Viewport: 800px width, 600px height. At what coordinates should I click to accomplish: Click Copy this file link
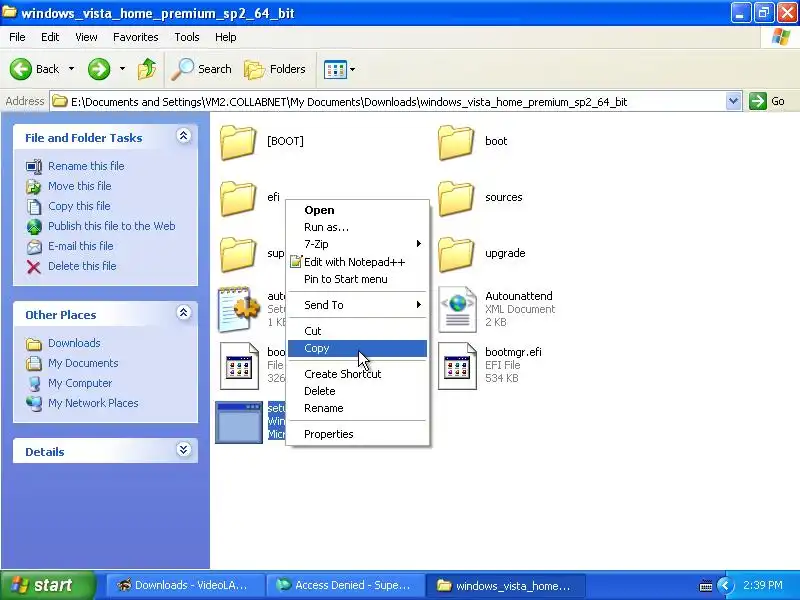[x=79, y=206]
